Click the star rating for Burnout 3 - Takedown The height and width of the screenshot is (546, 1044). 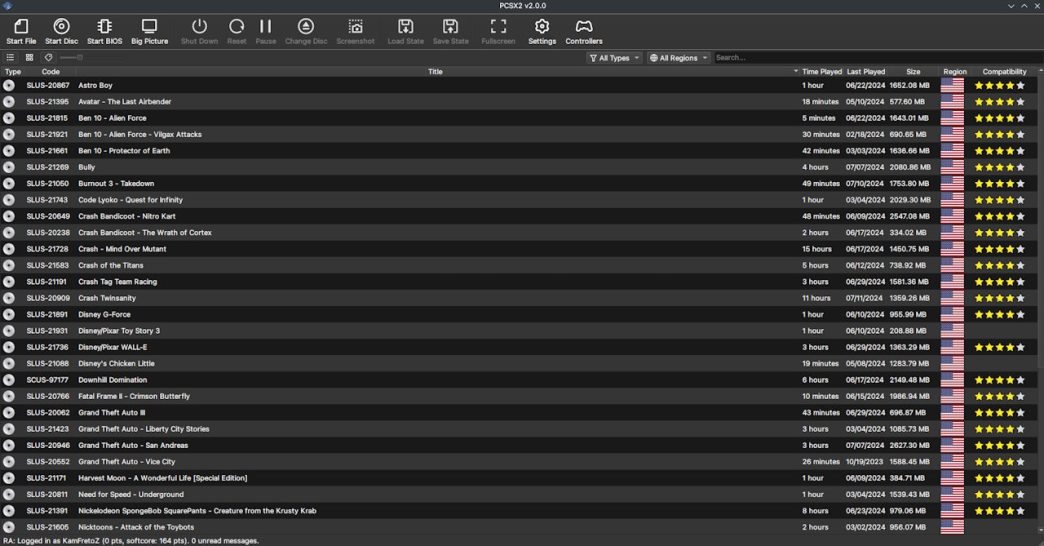(999, 184)
